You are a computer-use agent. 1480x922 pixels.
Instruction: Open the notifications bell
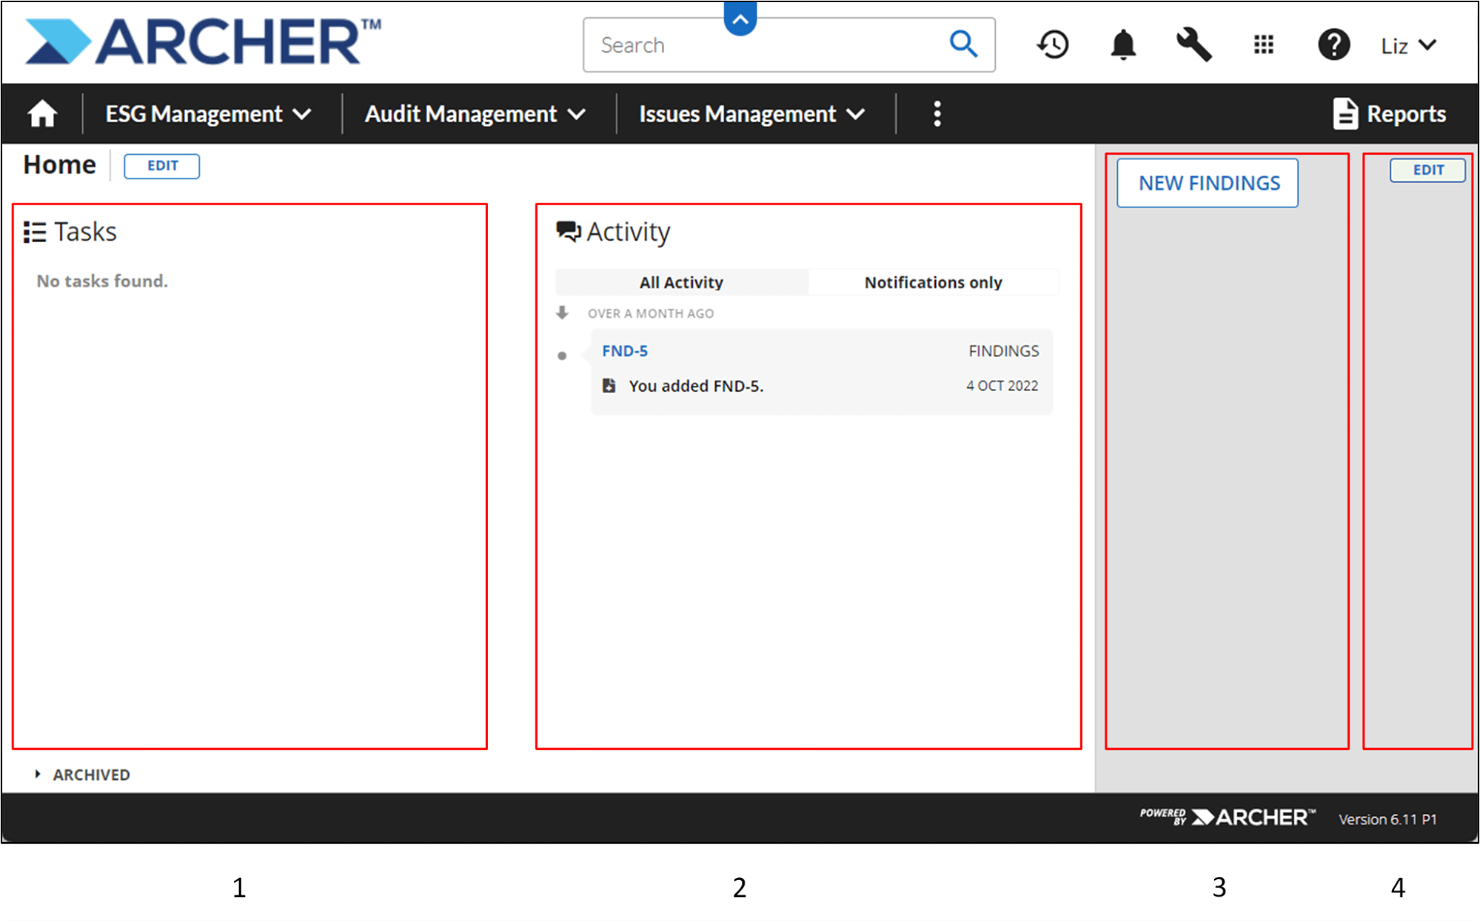coord(1122,44)
